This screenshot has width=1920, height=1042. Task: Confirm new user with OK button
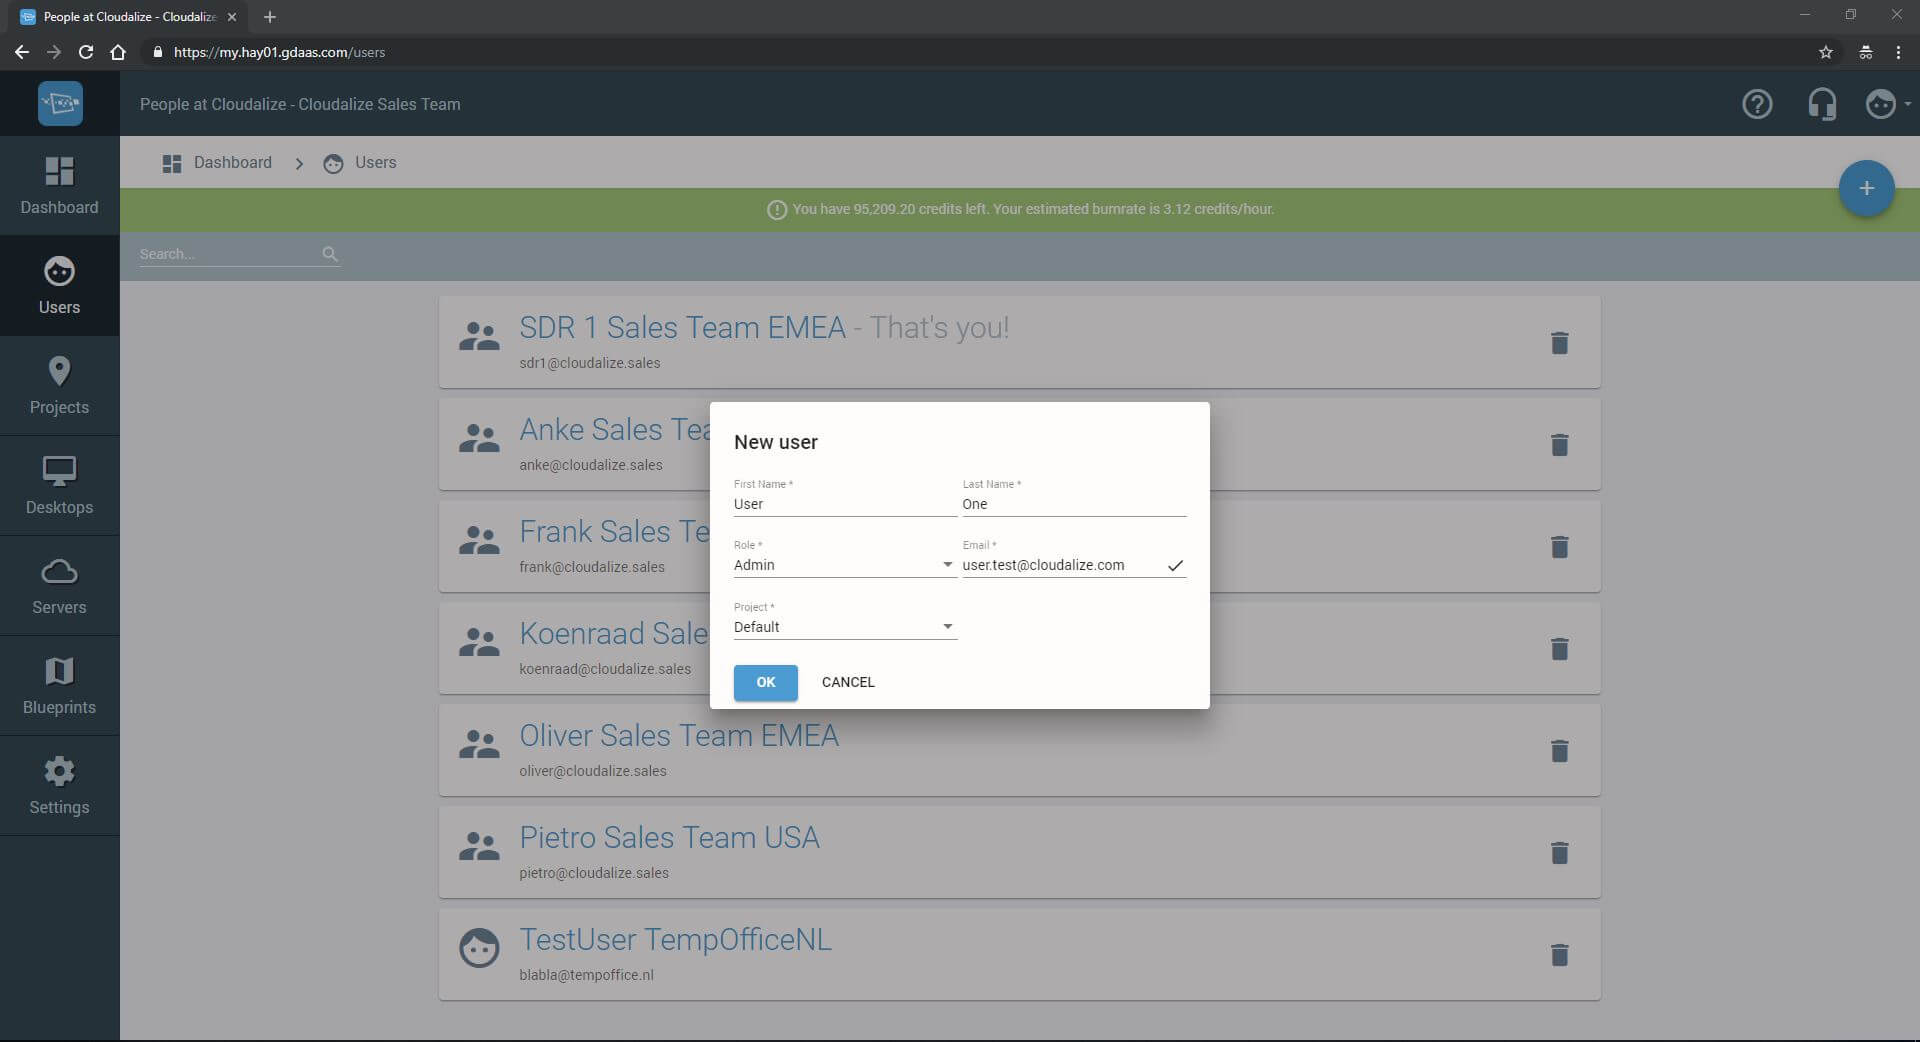765,682
